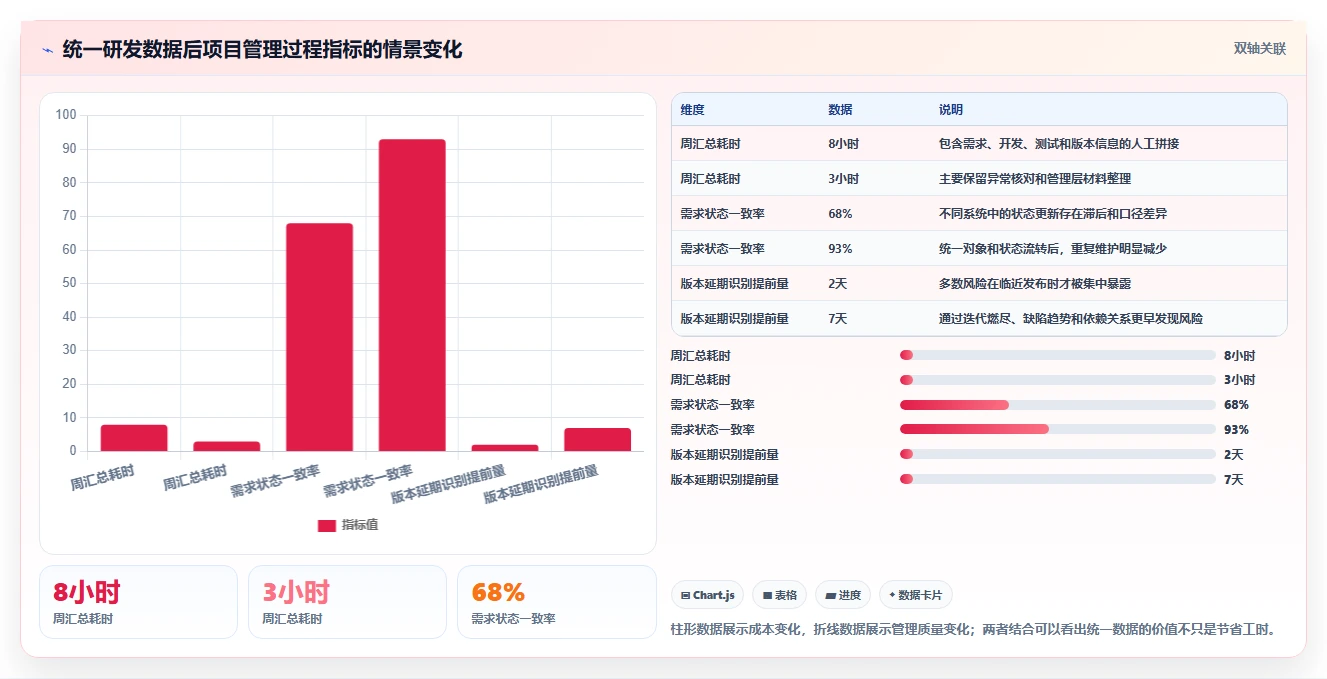Open the orange 68% summary card

[556, 602]
